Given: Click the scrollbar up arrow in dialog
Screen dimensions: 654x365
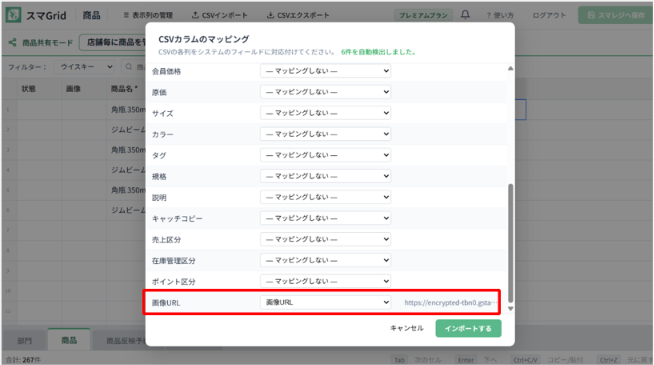Looking at the screenshot, I should tap(511, 68).
